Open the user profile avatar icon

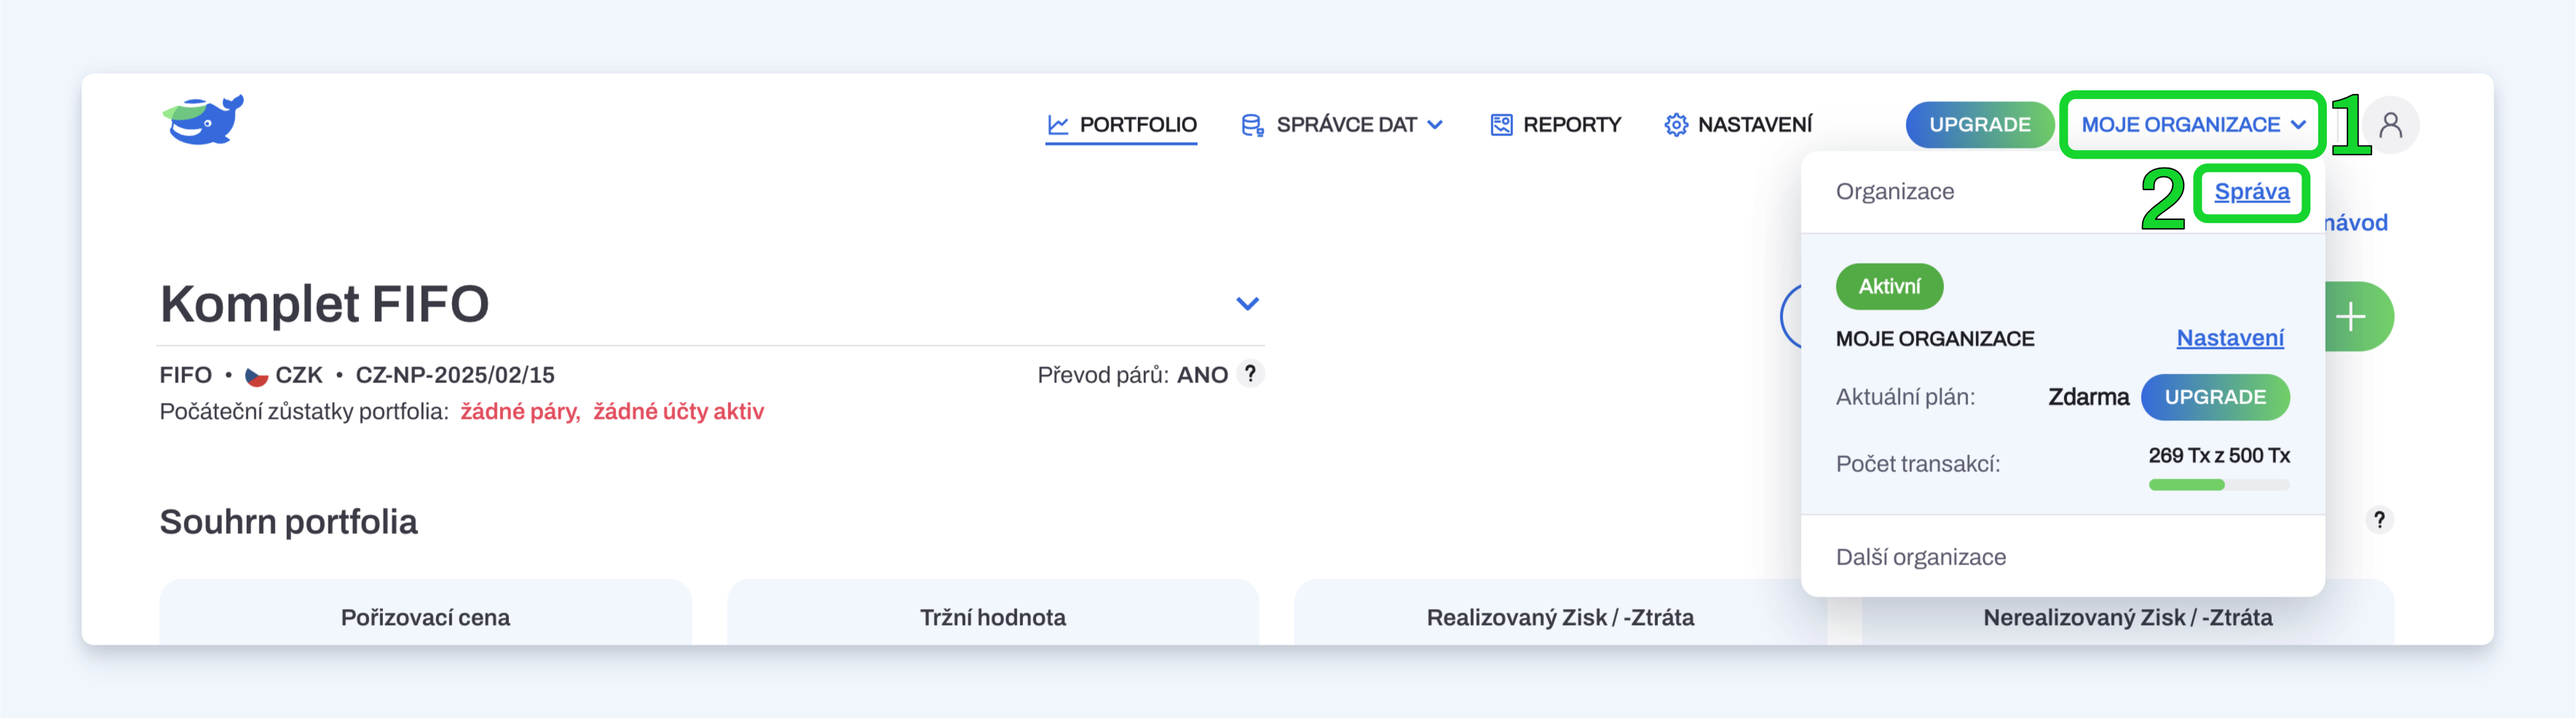[x=2391, y=125]
